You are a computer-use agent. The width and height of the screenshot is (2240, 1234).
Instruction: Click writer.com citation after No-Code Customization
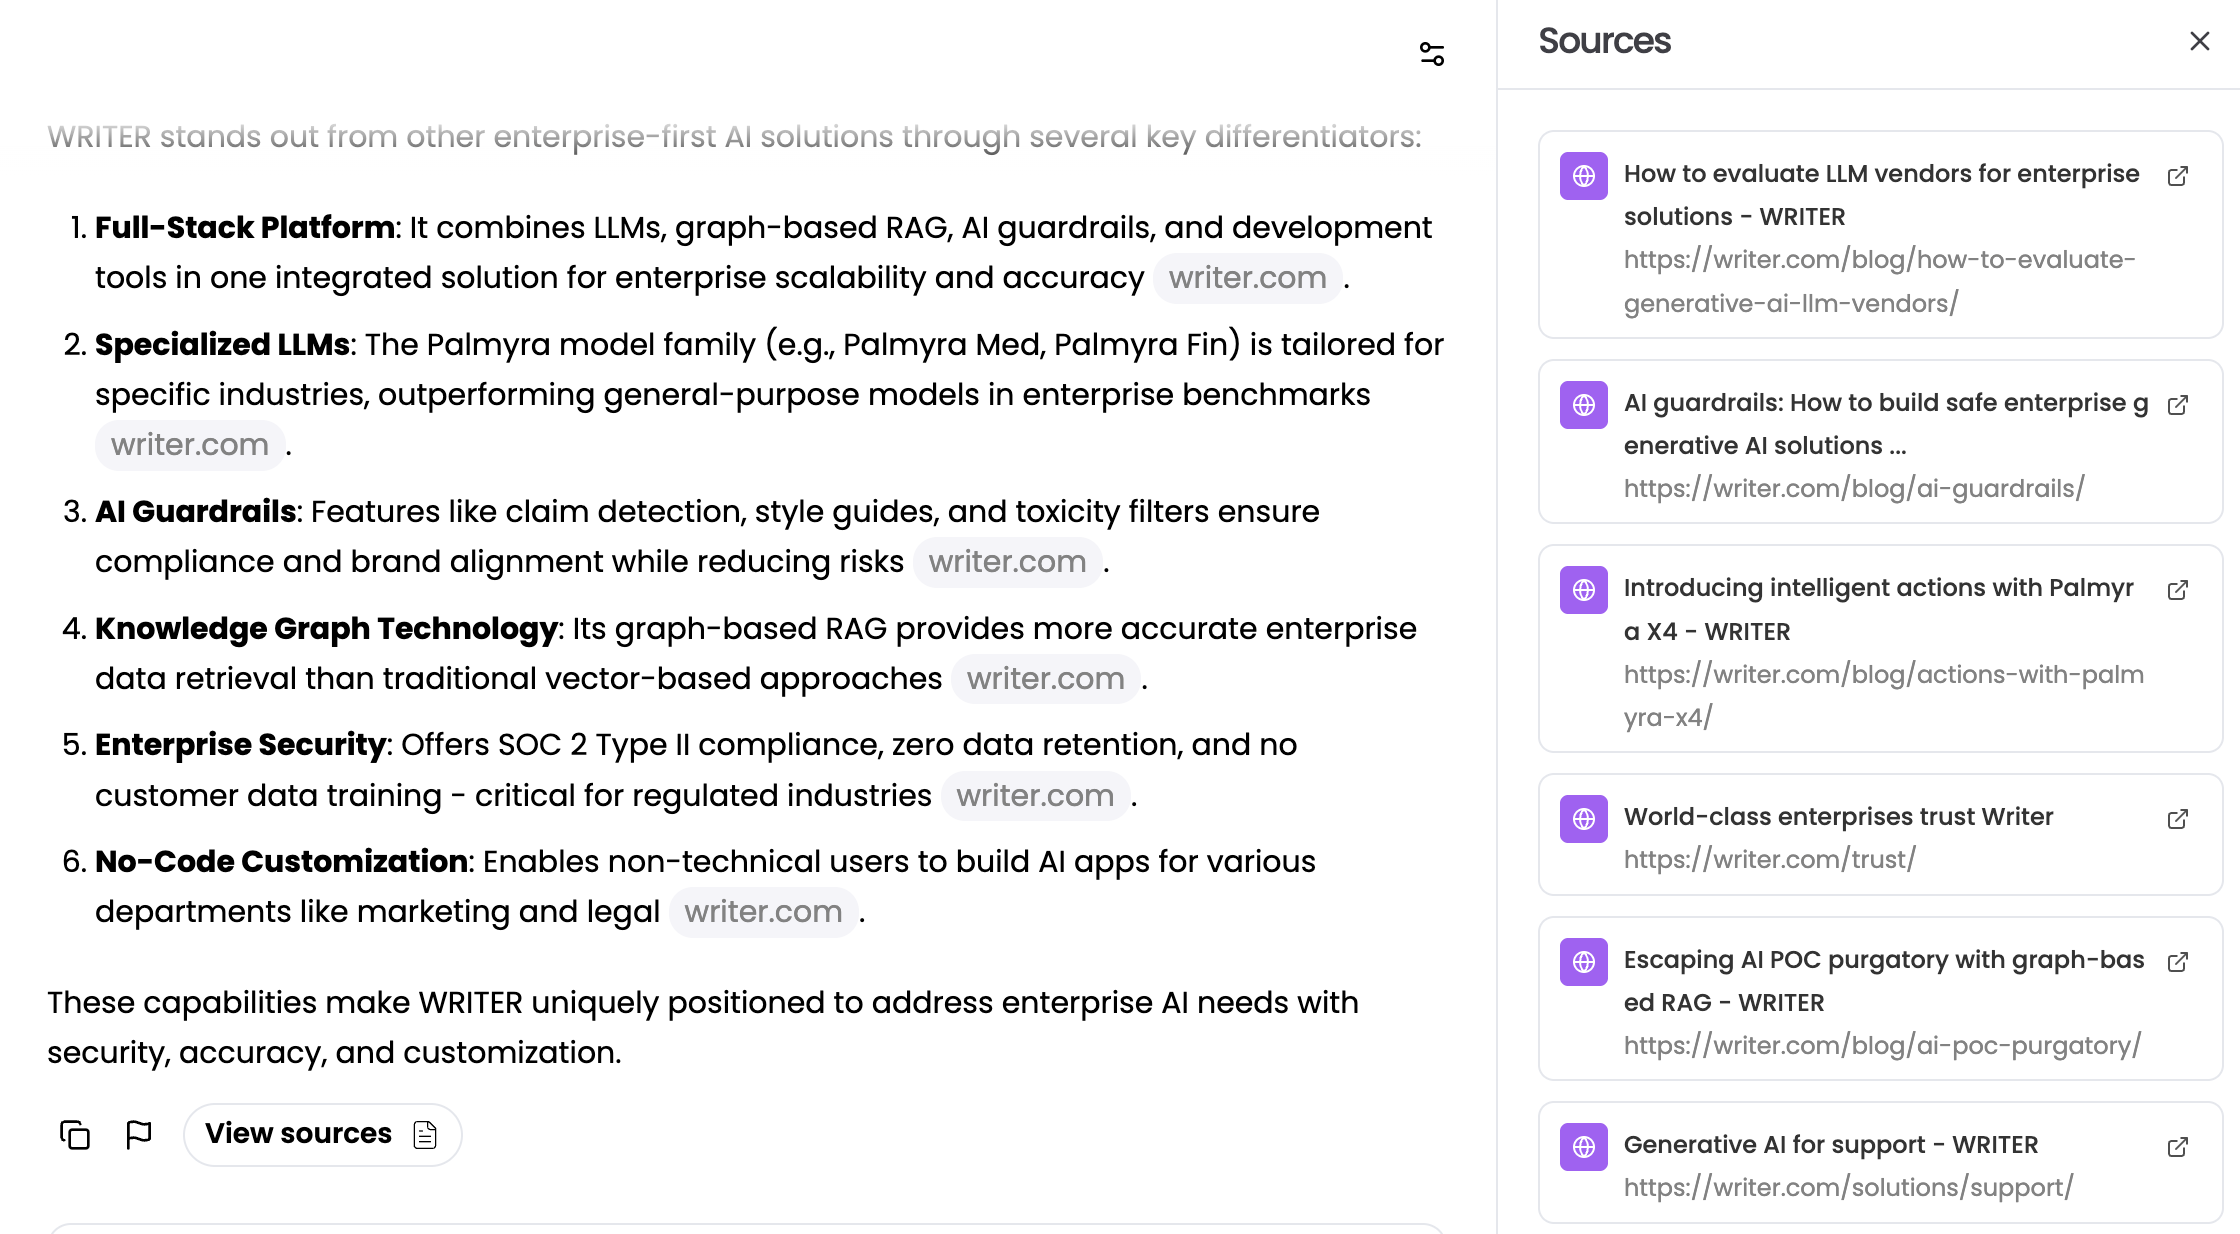click(763, 912)
